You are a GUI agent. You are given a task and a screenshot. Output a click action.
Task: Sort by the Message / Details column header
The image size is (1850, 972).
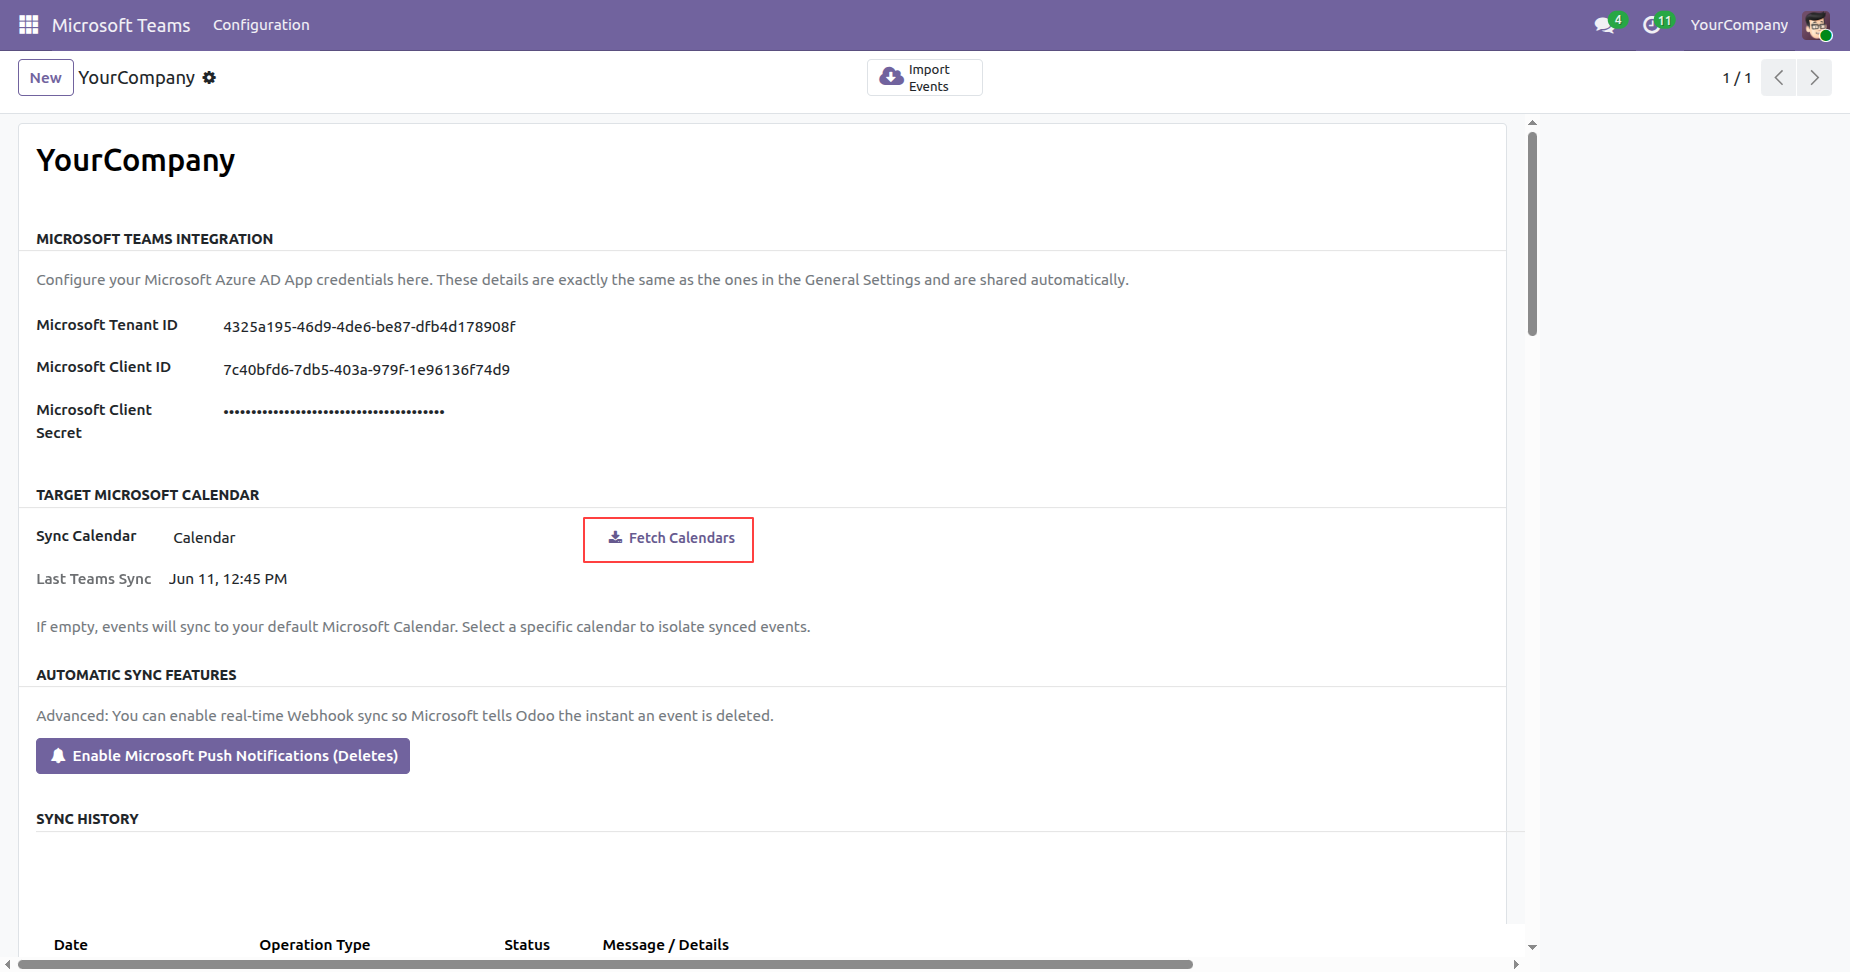[666, 945]
